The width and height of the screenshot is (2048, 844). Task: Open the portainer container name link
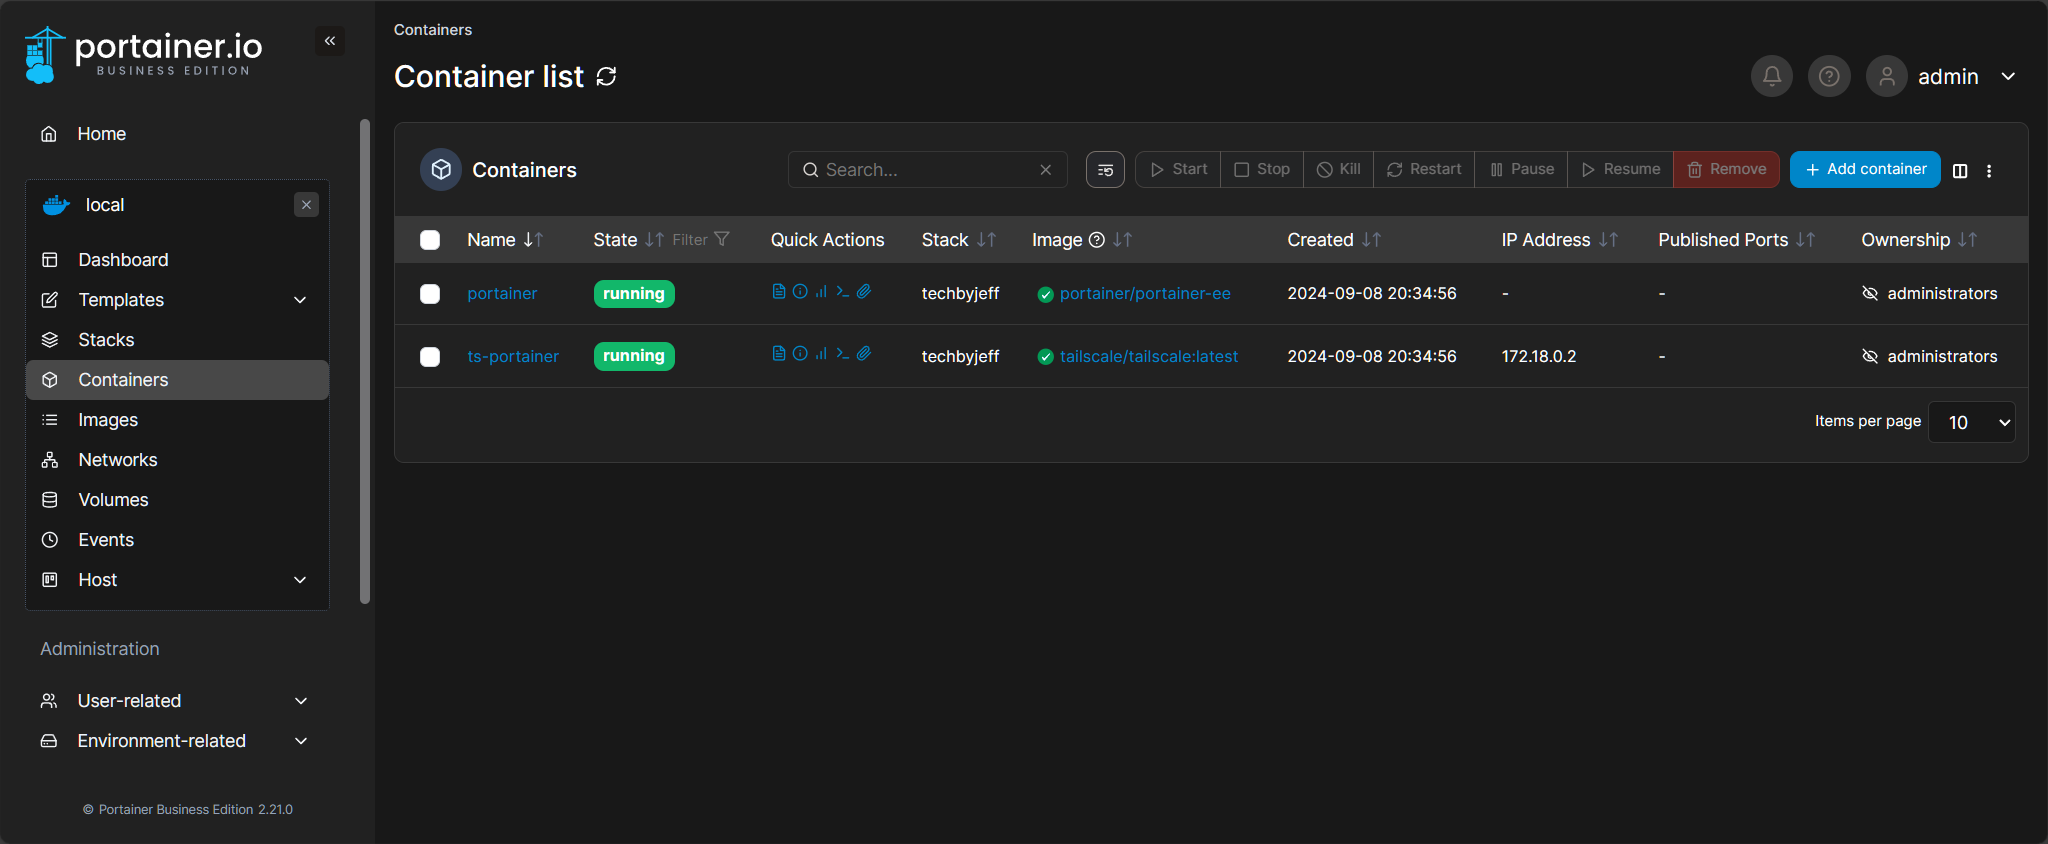502,294
